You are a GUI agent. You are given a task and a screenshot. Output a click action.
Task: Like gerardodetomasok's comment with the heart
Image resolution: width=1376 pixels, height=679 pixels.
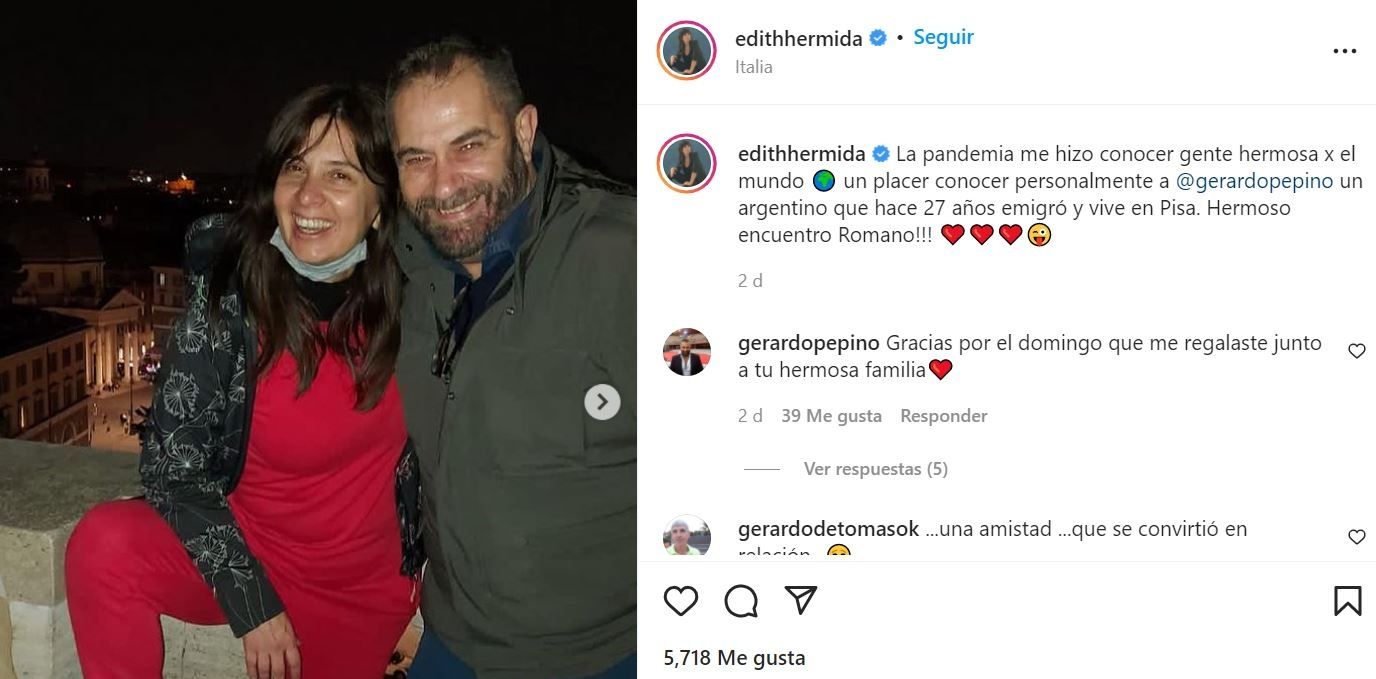coord(1357,537)
